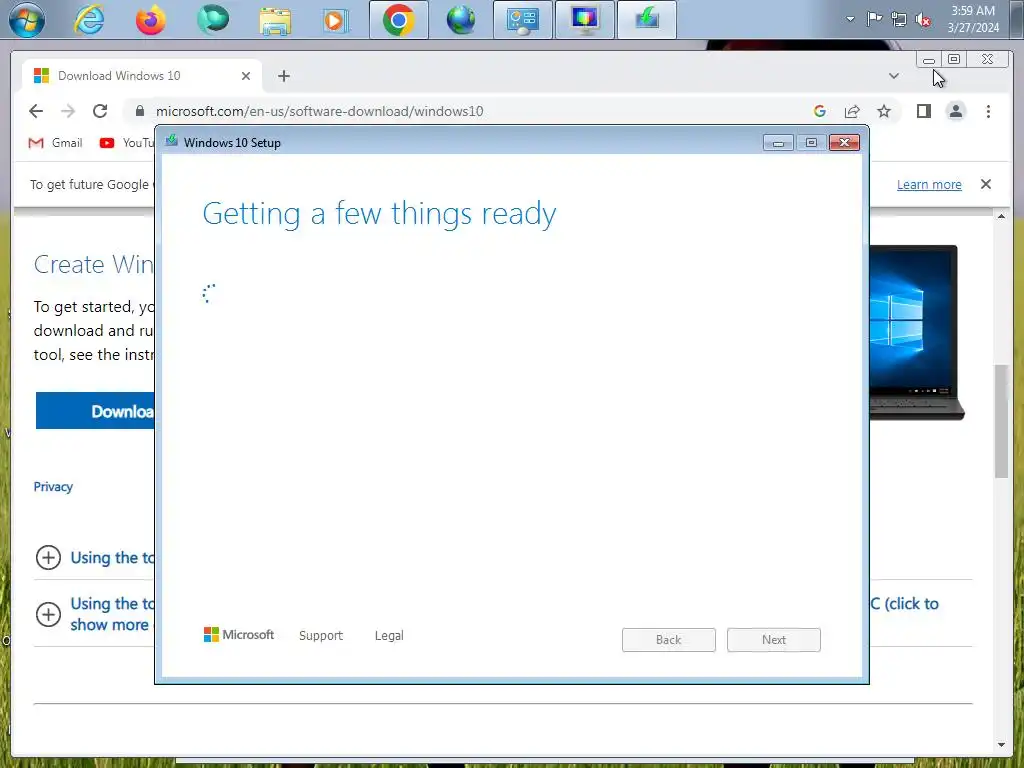The height and width of the screenshot is (768, 1024).
Task: Open the Windows Start orb
Action: click(27, 20)
